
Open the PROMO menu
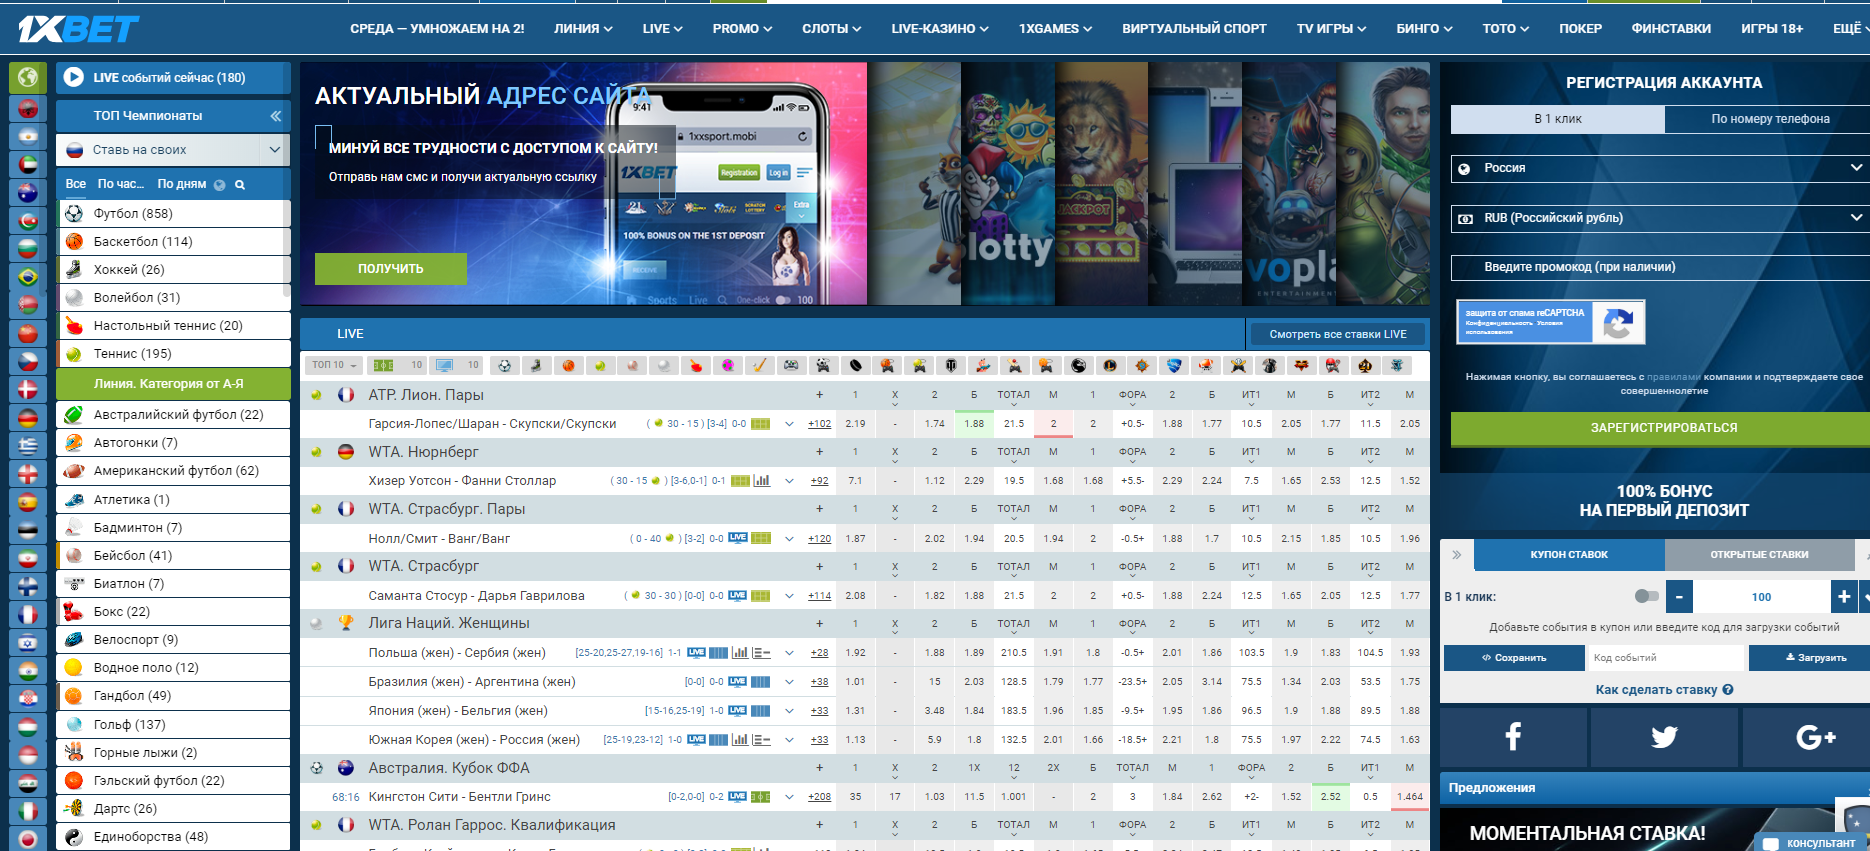click(742, 29)
